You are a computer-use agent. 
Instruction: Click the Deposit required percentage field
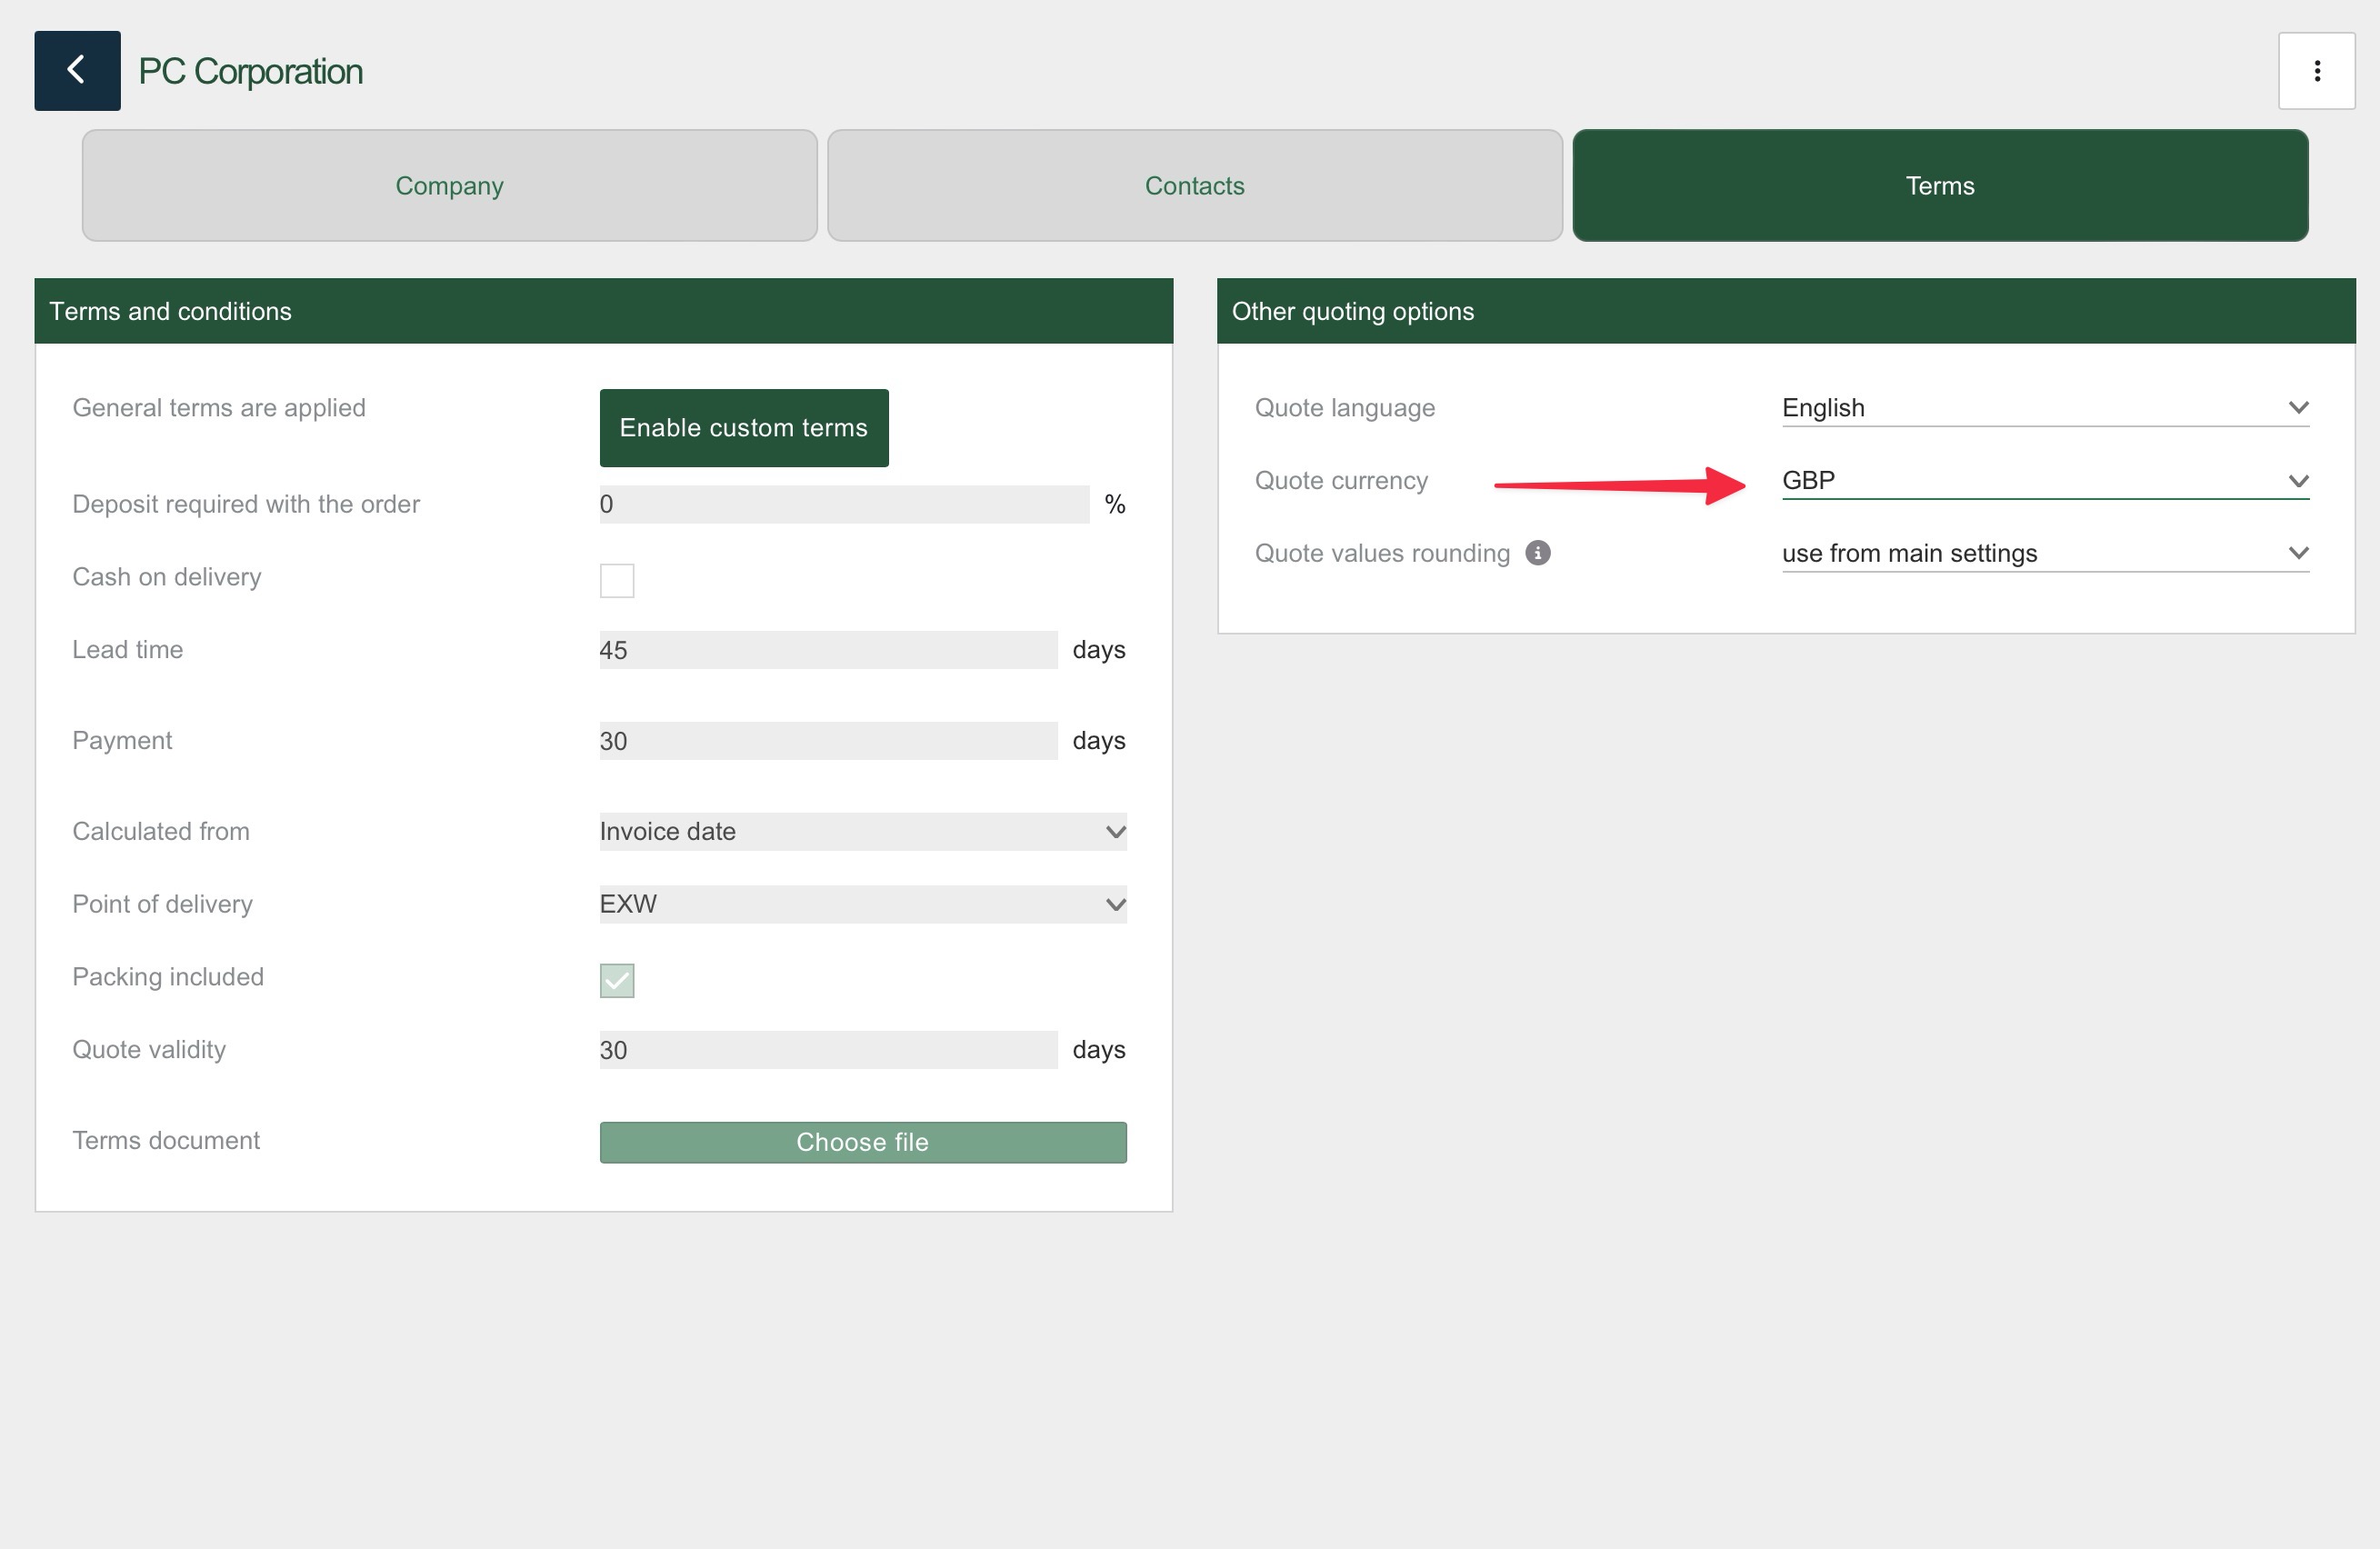point(843,504)
